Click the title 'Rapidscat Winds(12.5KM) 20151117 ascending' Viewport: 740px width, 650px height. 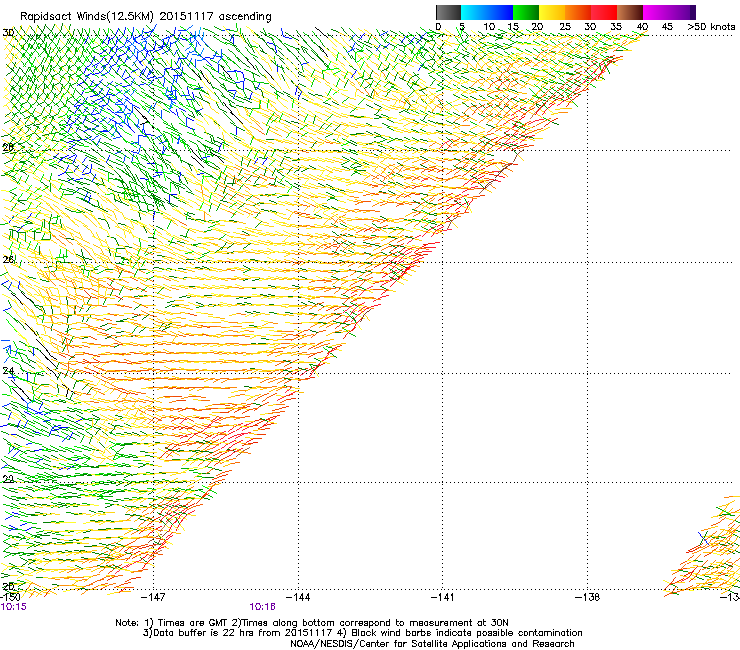coord(146,17)
